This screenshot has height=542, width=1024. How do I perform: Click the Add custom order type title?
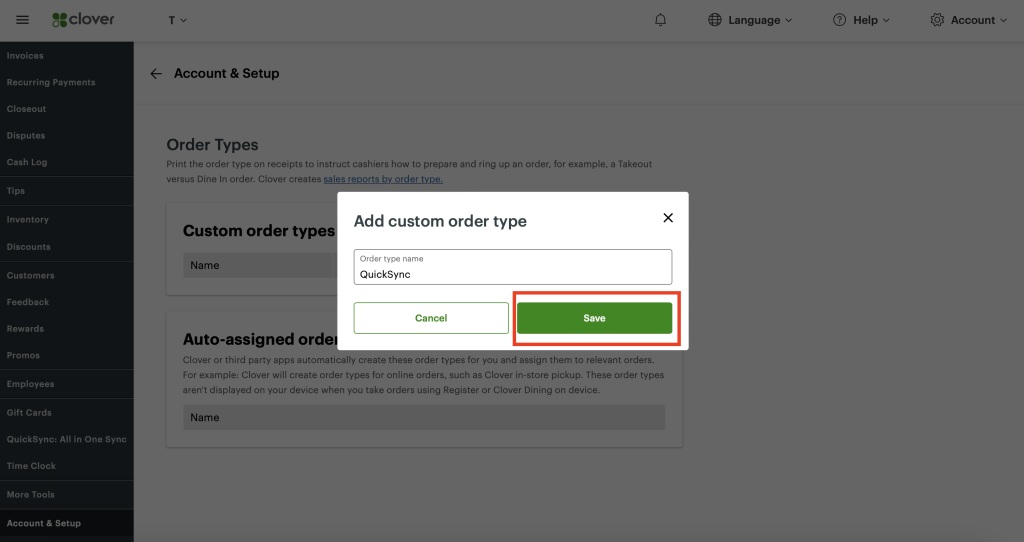pyautogui.click(x=440, y=221)
